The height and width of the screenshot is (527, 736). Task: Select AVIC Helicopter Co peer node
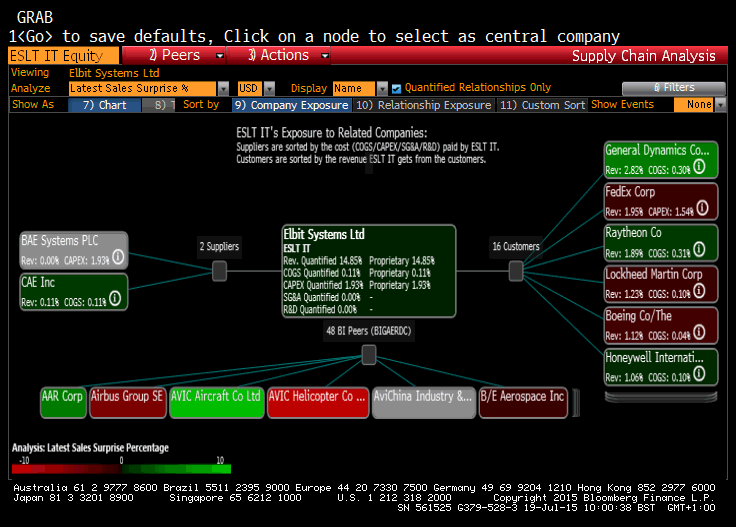pyautogui.click(x=318, y=402)
